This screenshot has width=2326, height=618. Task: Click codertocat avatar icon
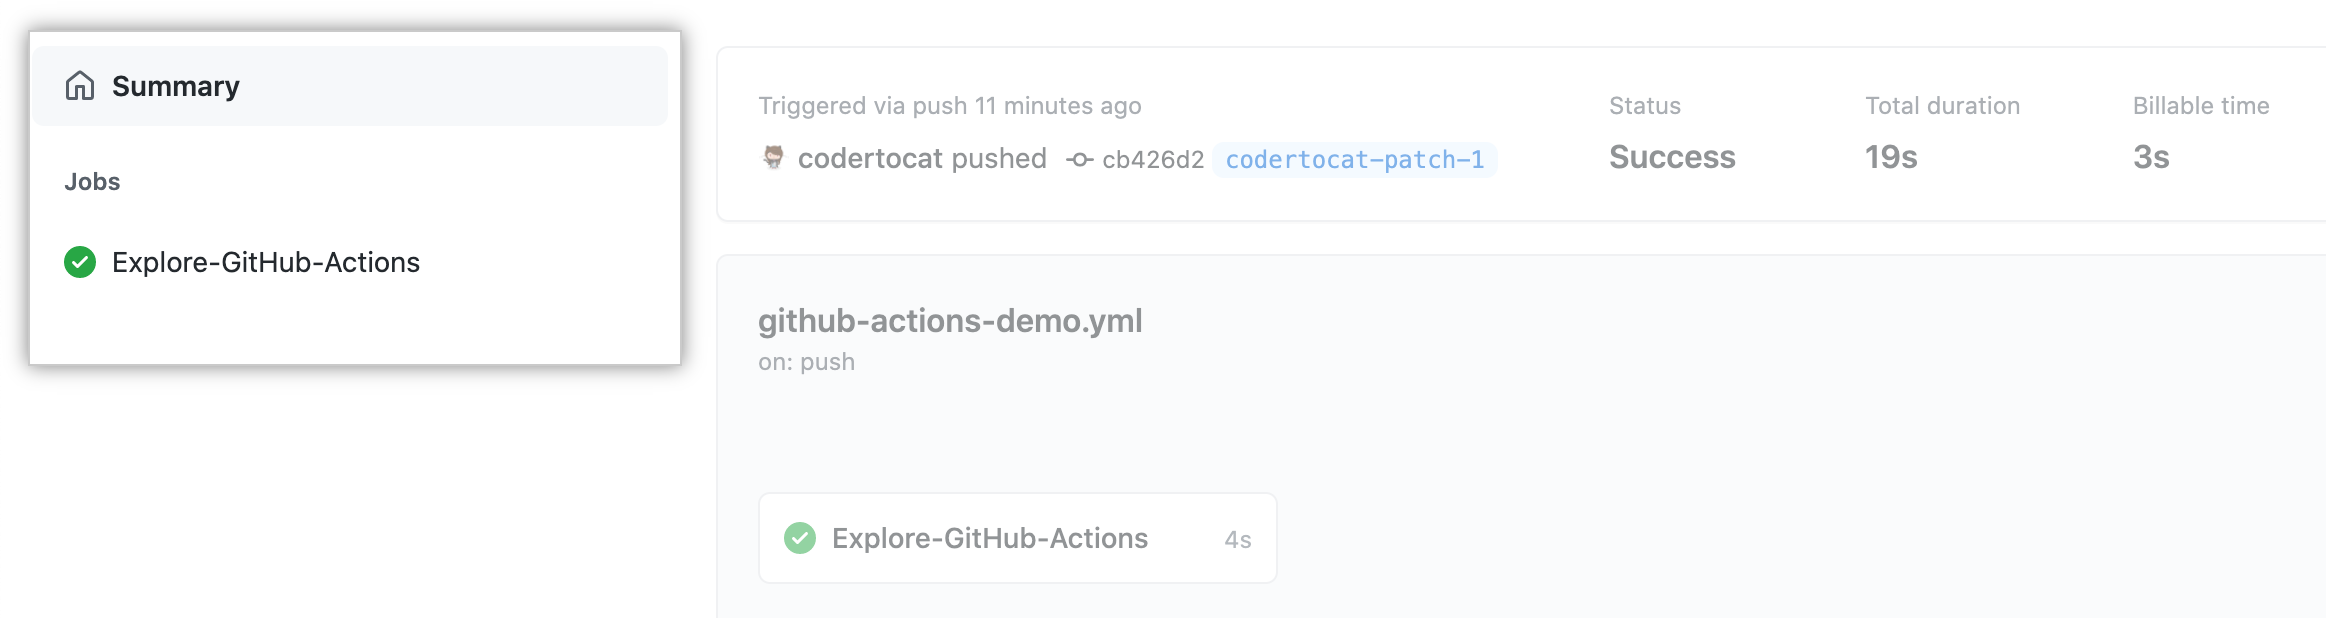pyautogui.click(x=773, y=158)
